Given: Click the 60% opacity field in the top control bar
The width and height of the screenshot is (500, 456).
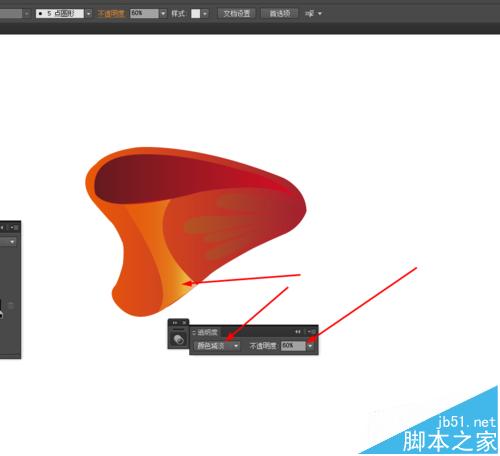Looking at the screenshot, I should point(144,14).
